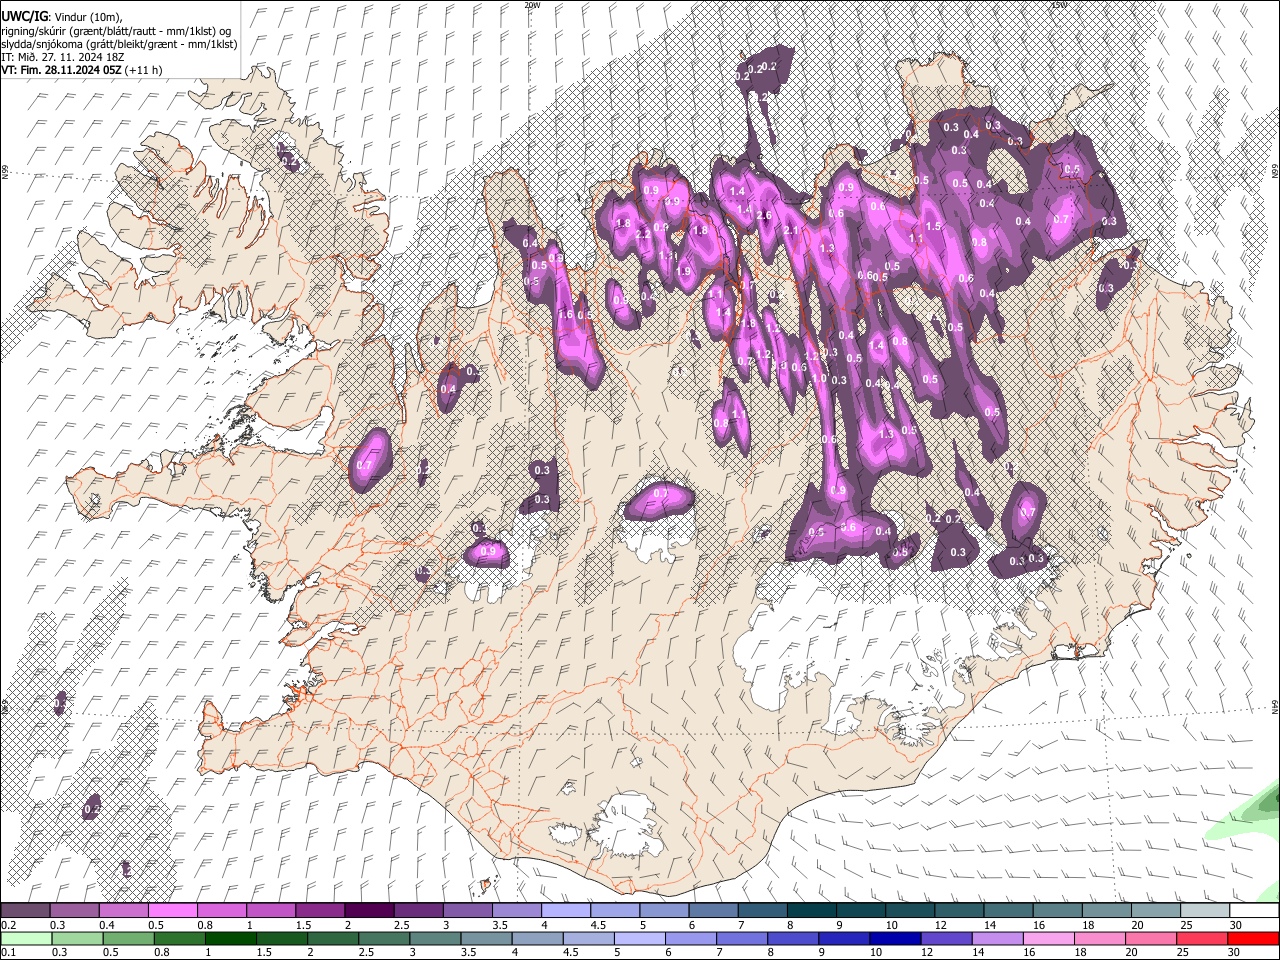Click the 15W longitude label at the top

point(1059,5)
